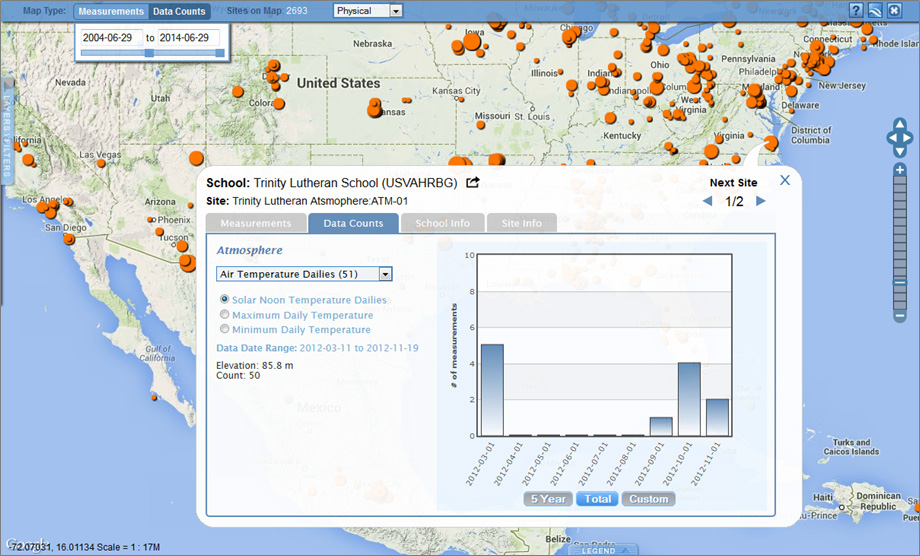Click the left handle of the date range slider
920x556 pixels.
coord(149,53)
